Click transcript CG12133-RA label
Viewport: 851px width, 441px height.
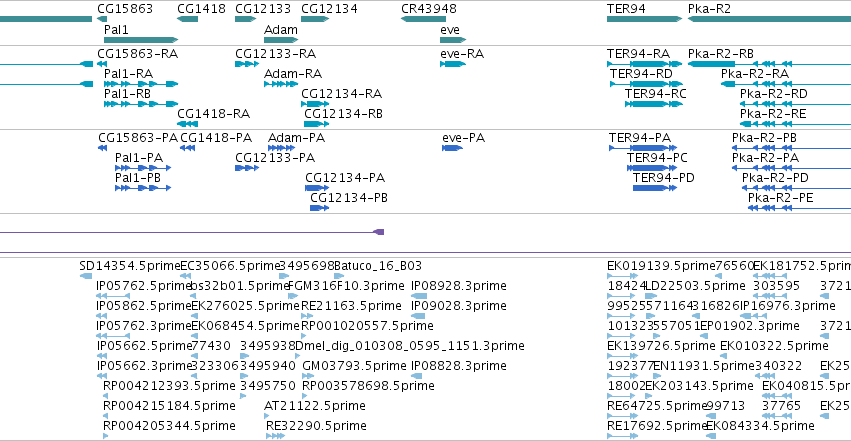[275, 54]
